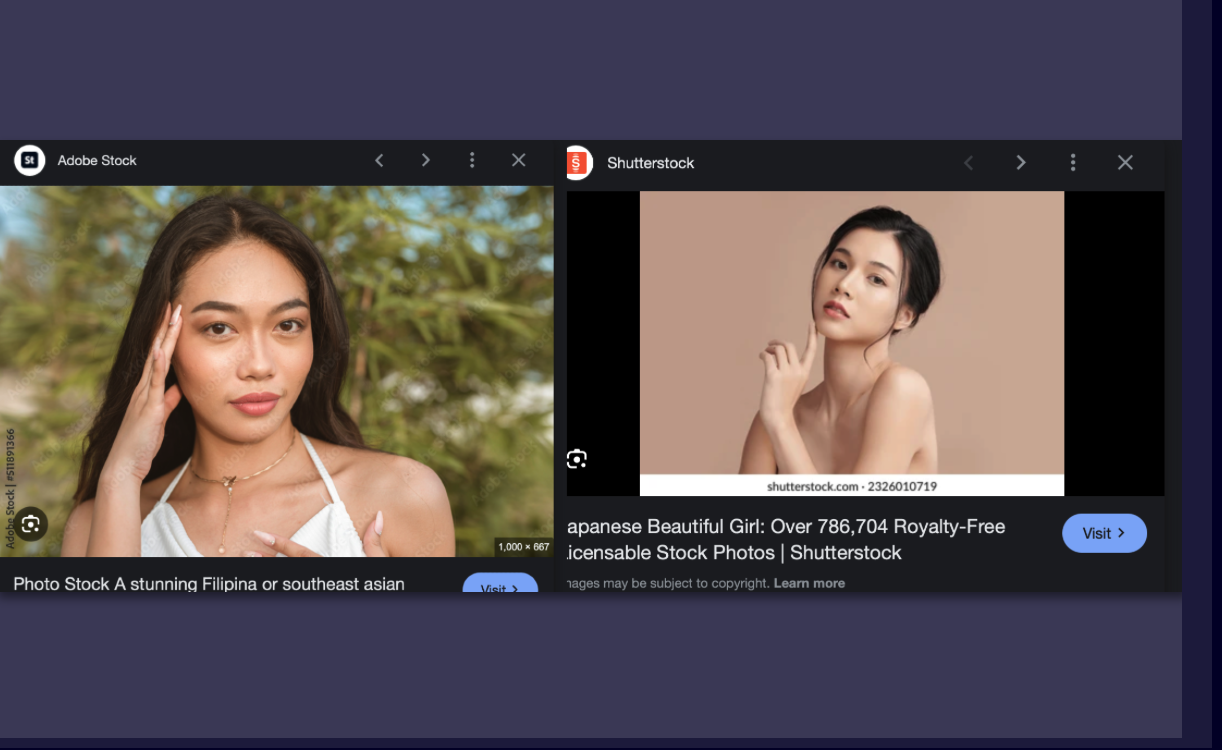The height and width of the screenshot is (750, 1222).
Task: Search Adobe Stock photo with Lens icon
Action: (31, 523)
